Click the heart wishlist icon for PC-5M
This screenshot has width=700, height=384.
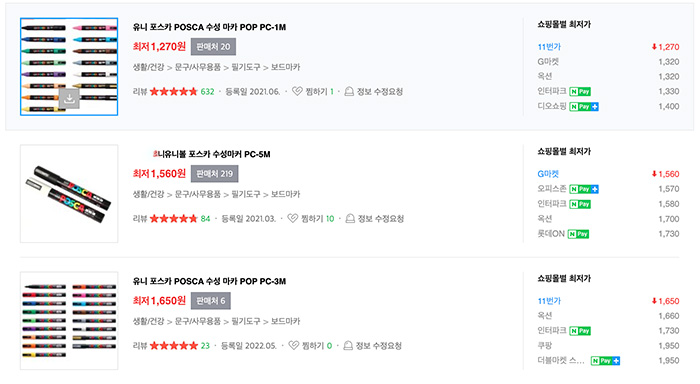point(292,218)
